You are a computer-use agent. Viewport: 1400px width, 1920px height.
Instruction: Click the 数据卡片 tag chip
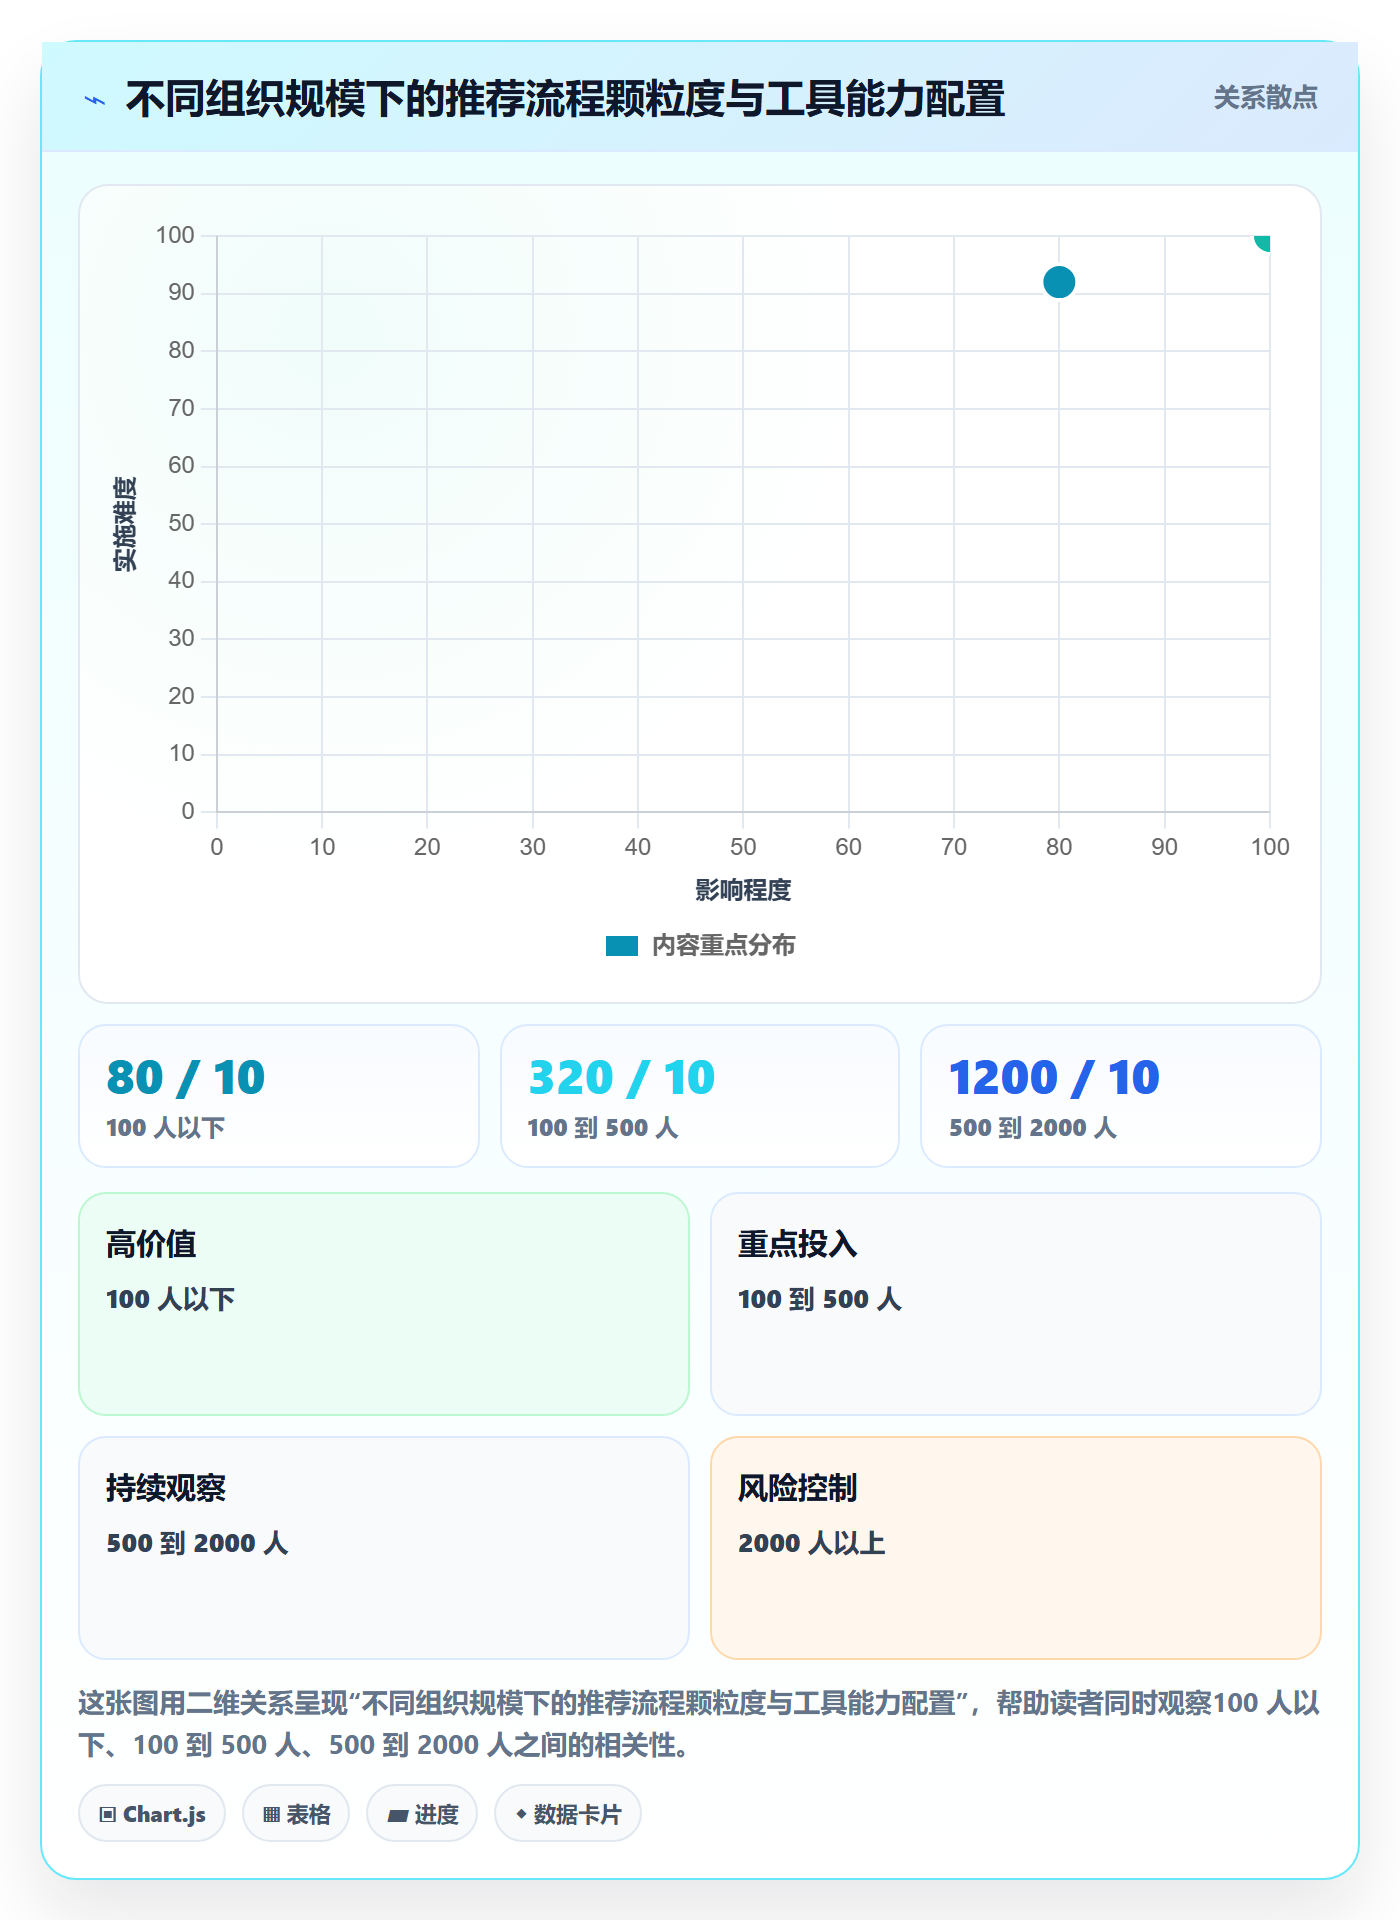[568, 1814]
